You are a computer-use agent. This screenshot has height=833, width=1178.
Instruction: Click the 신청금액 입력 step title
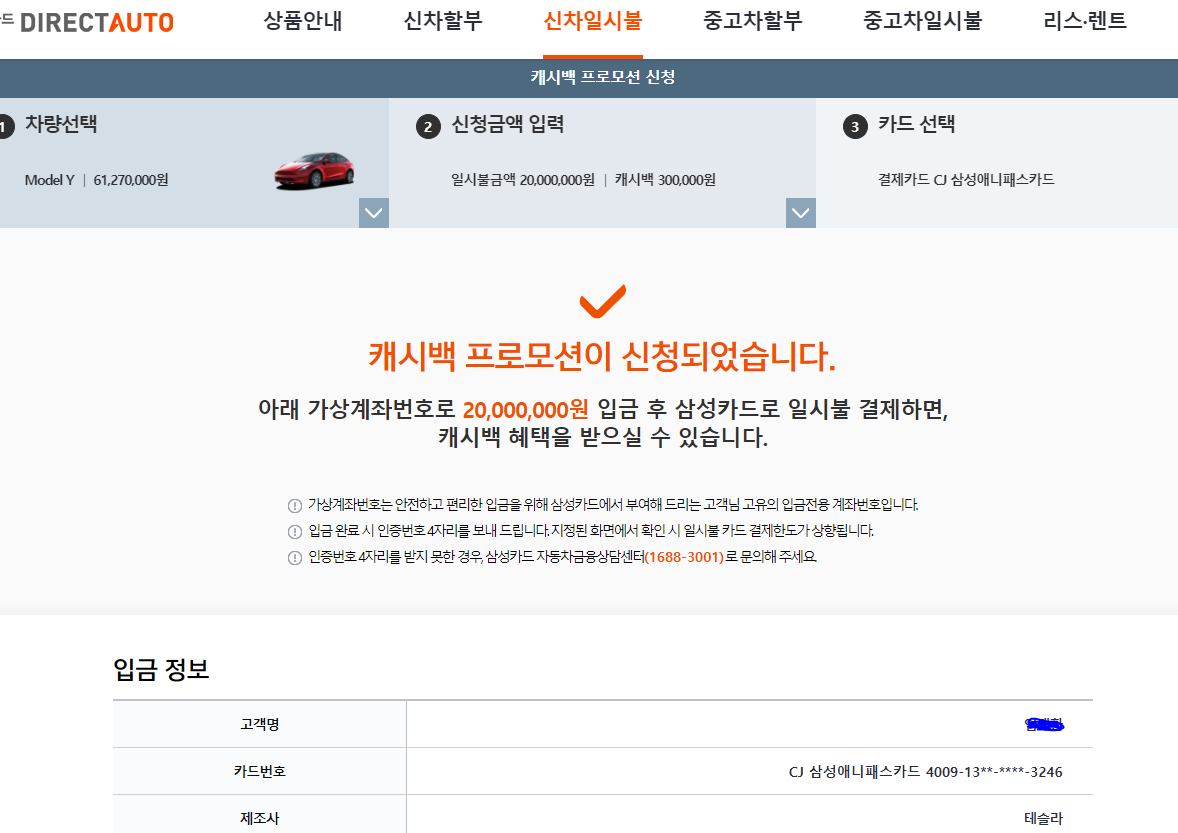pyautogui.click(x=508, y=124)
